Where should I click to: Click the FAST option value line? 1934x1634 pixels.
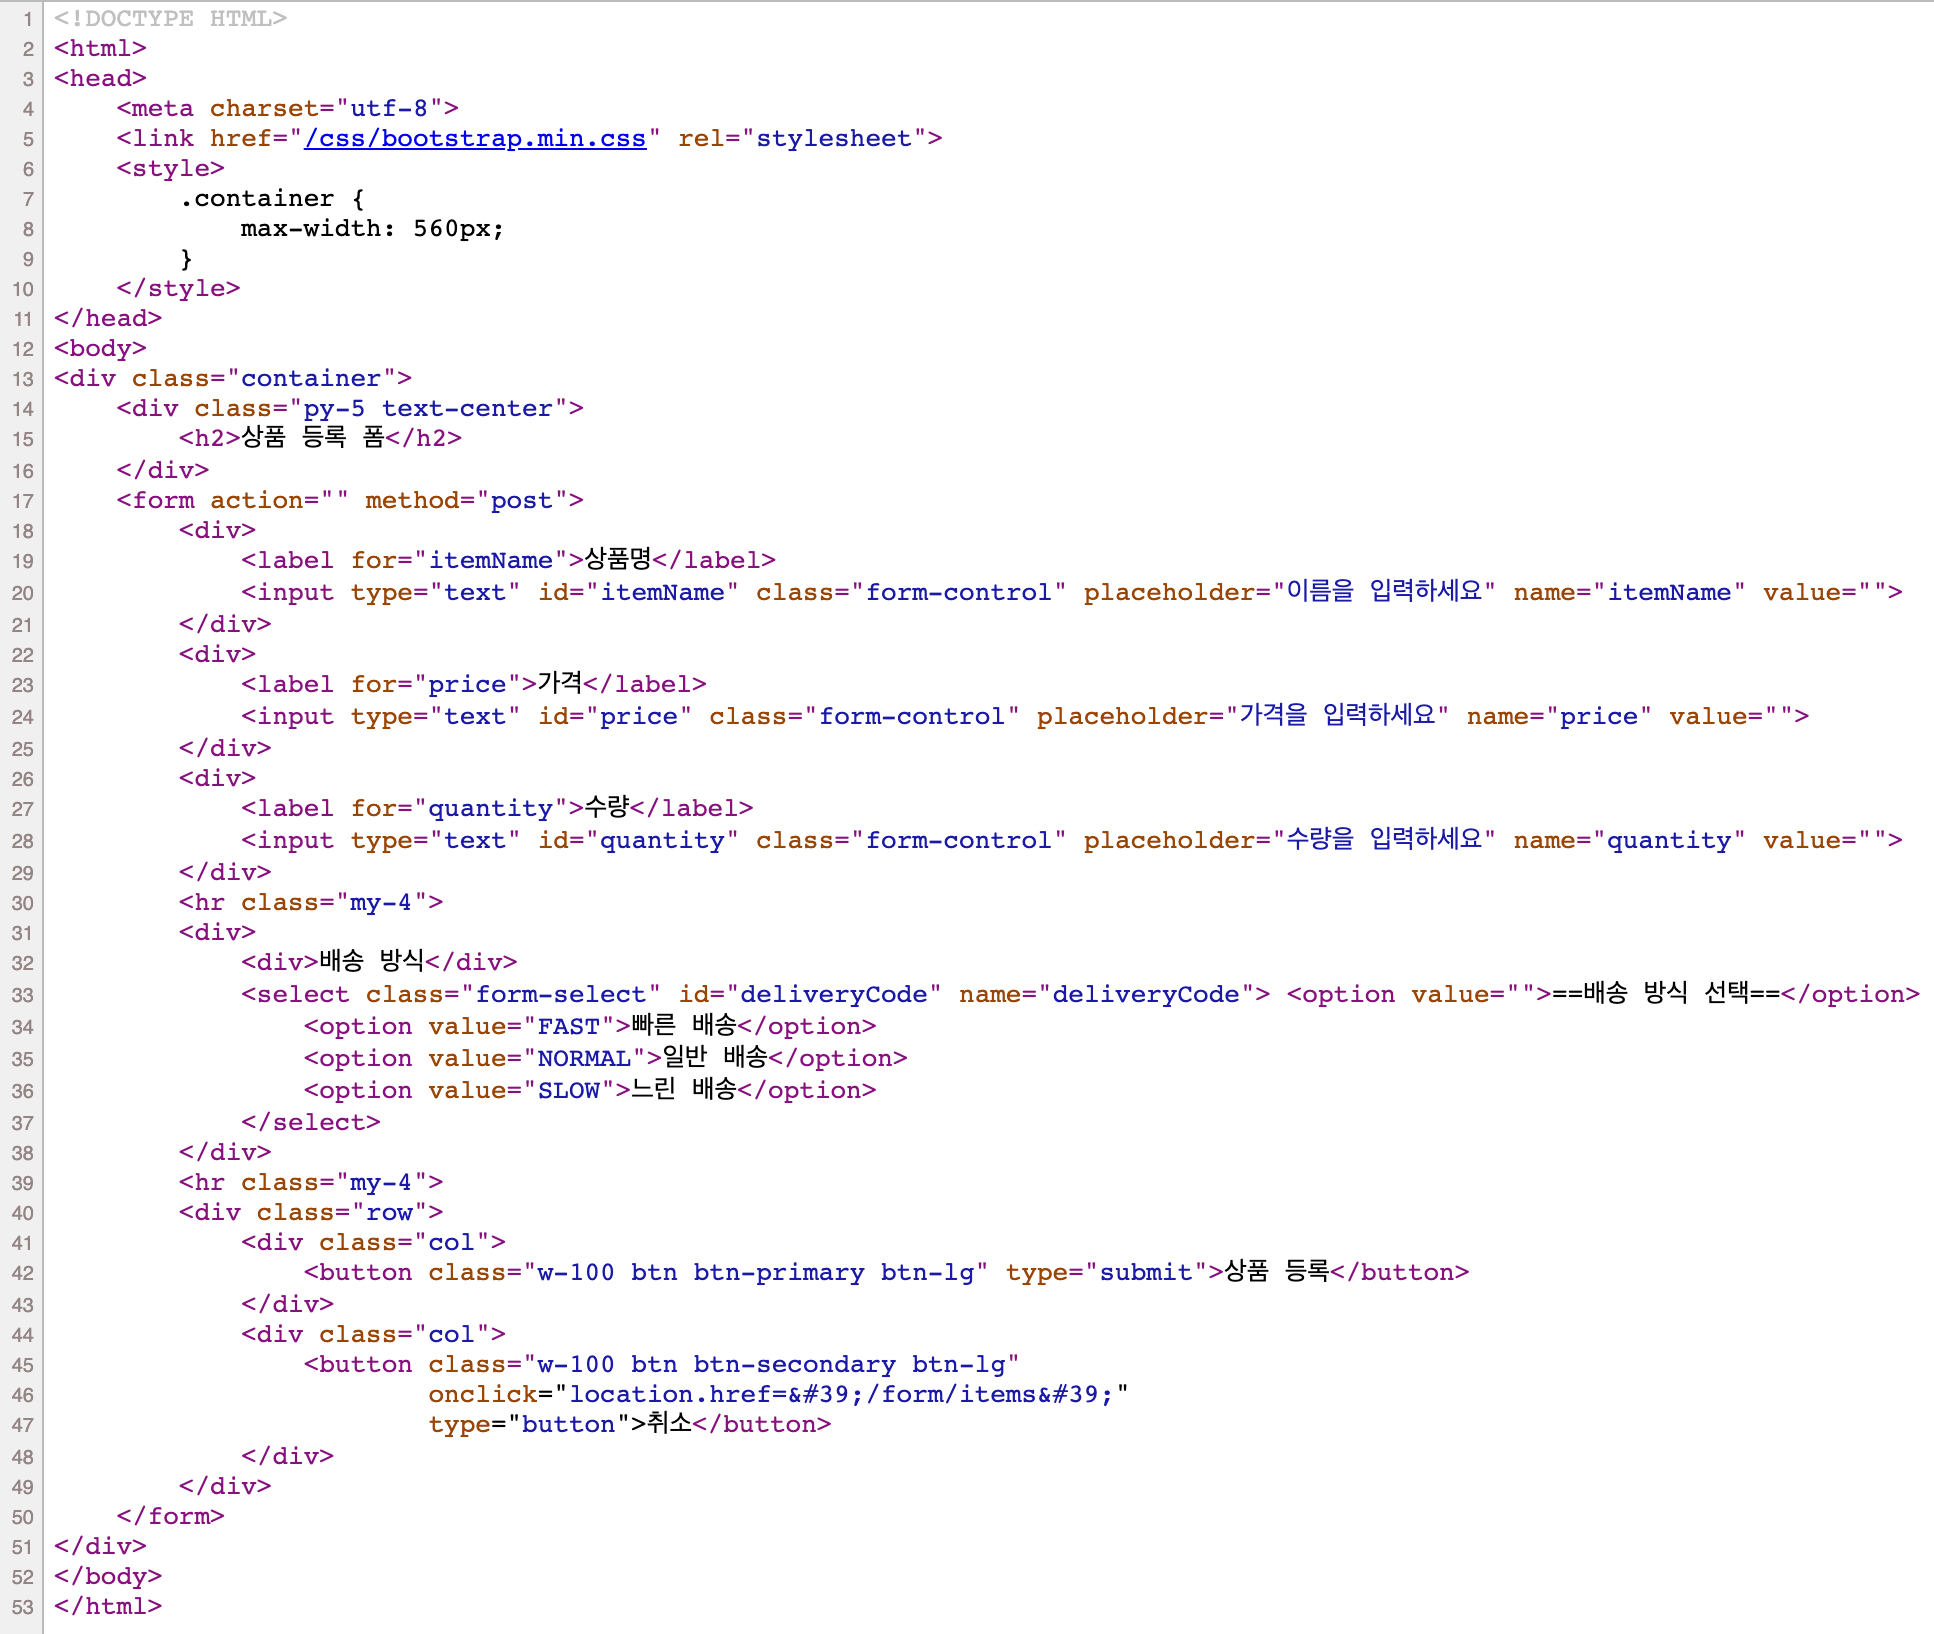589,1026
